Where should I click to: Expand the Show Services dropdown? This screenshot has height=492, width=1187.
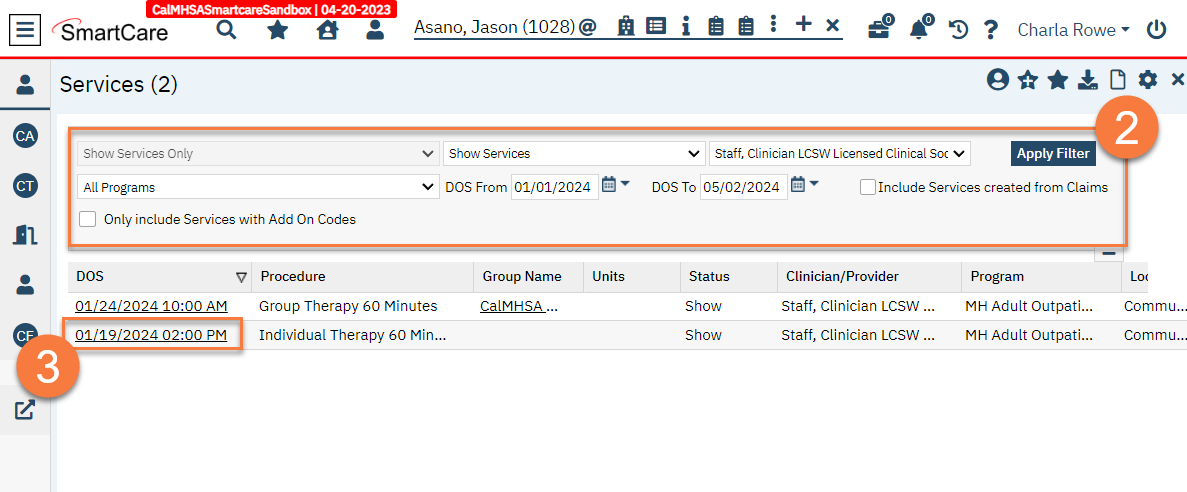point(574,154)
